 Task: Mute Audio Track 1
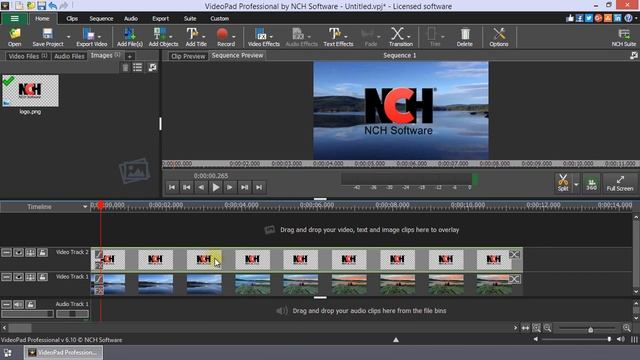point(18,304)
